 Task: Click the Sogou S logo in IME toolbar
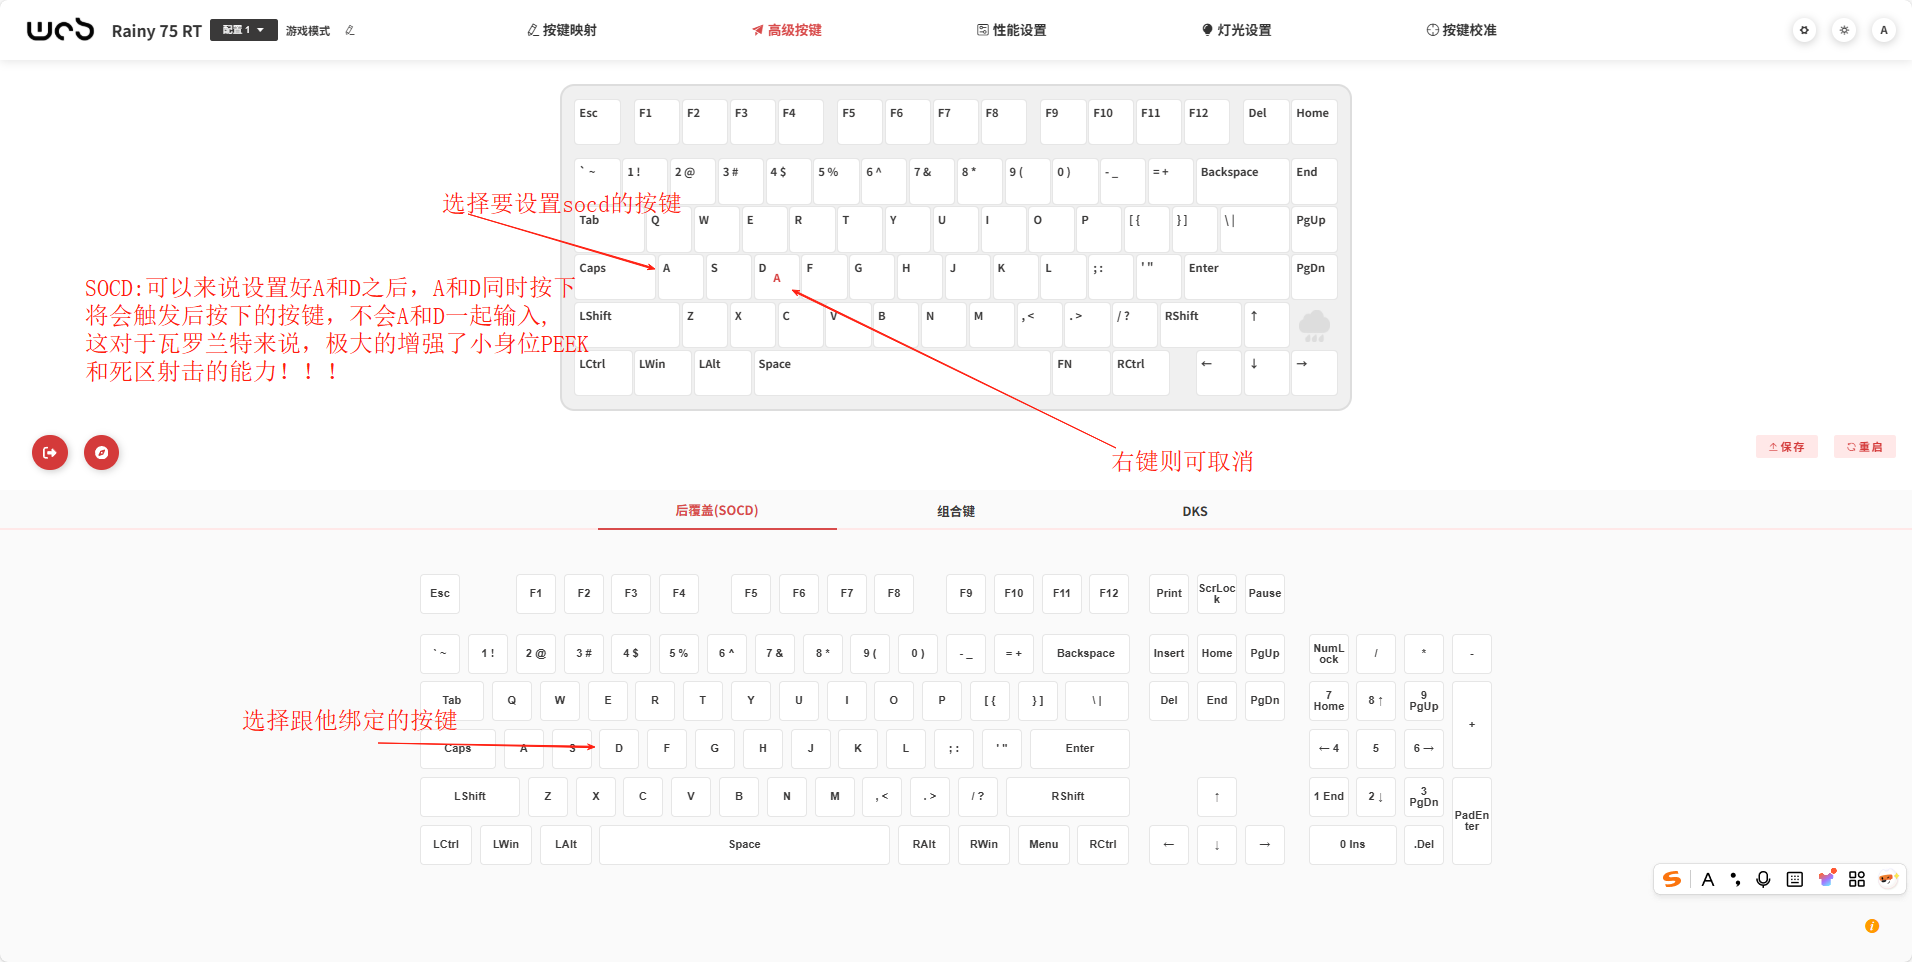click(1672, 879)
